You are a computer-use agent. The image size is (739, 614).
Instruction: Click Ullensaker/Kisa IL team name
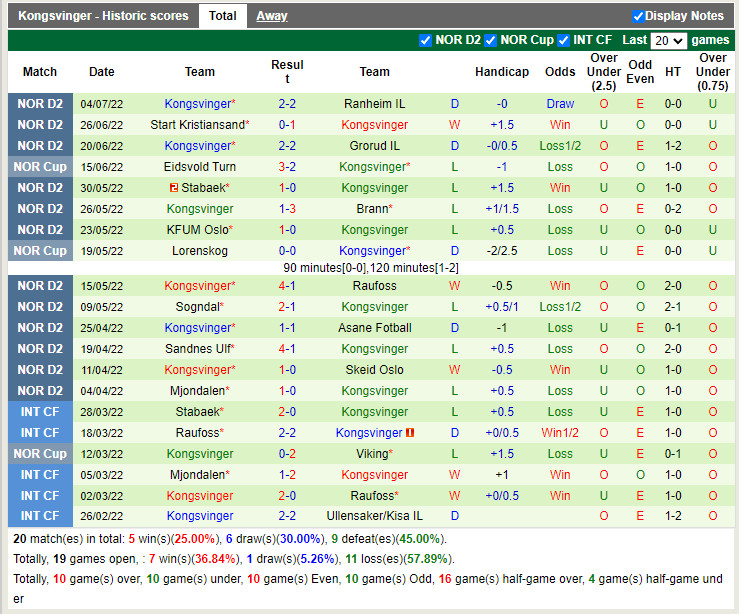tap(374, 516)
